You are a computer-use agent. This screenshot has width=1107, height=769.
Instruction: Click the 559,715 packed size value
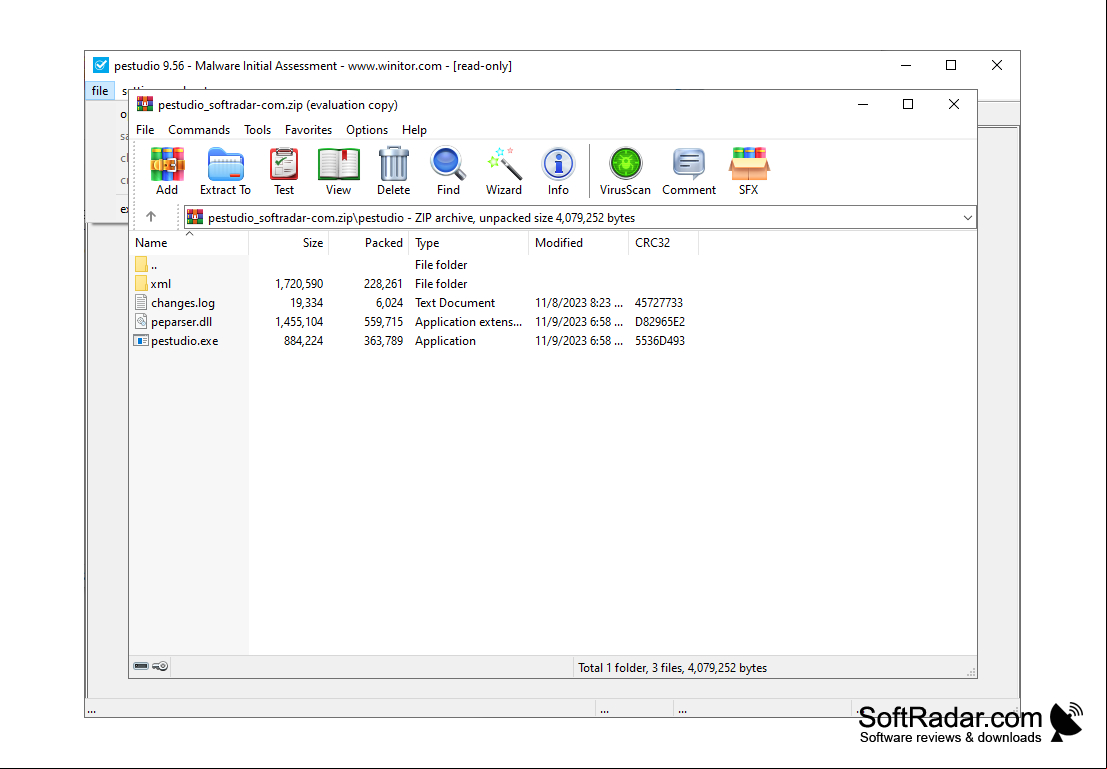coord(383,322)
